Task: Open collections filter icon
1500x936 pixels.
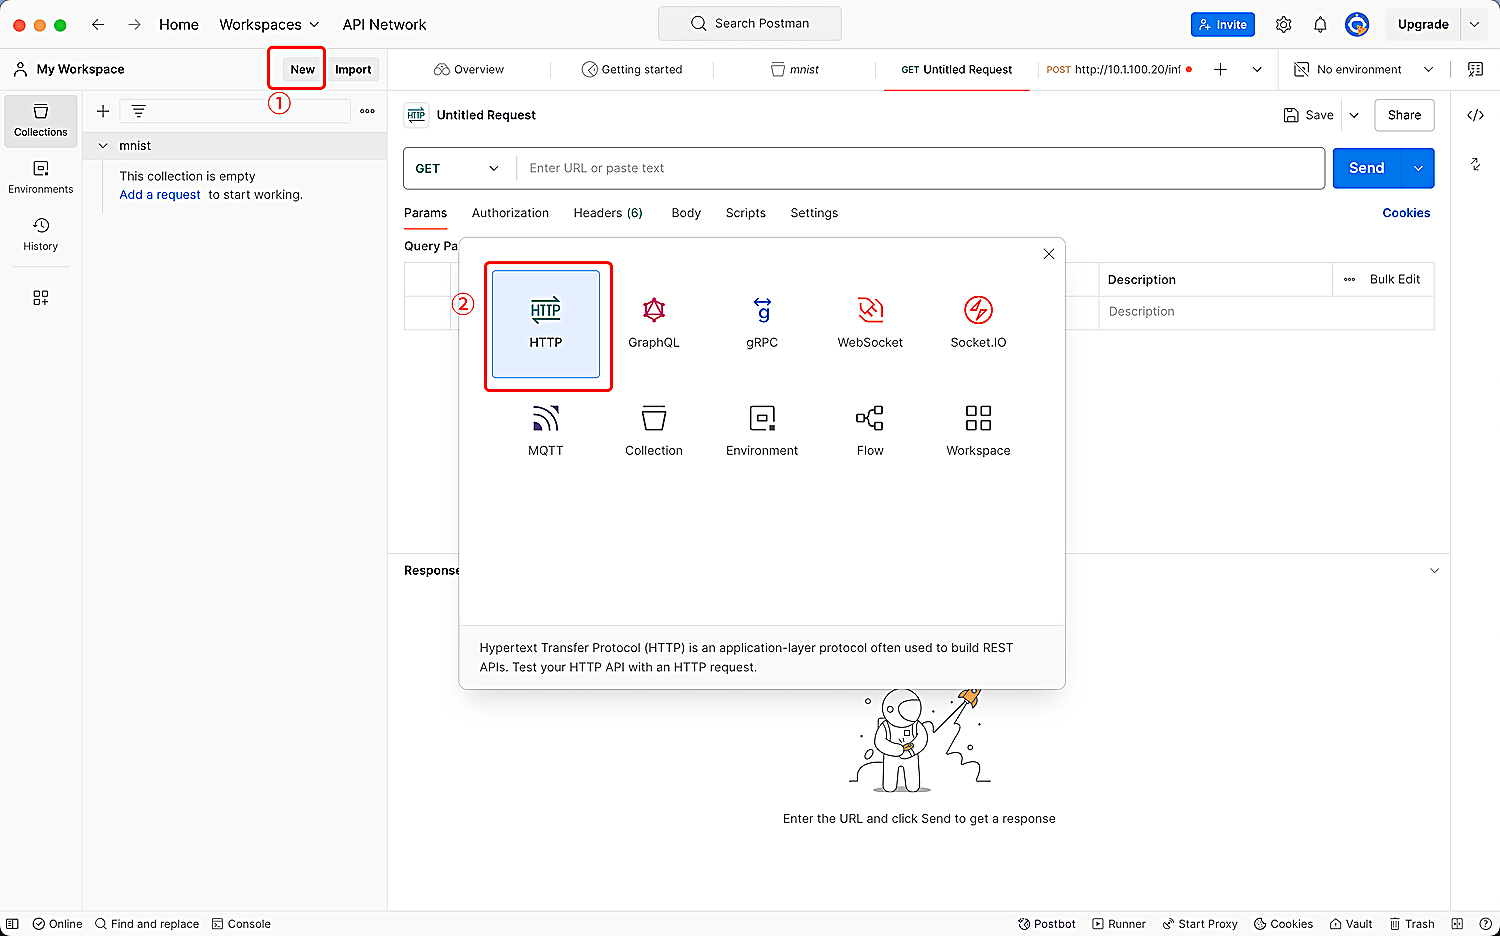Action: (139, 111)
